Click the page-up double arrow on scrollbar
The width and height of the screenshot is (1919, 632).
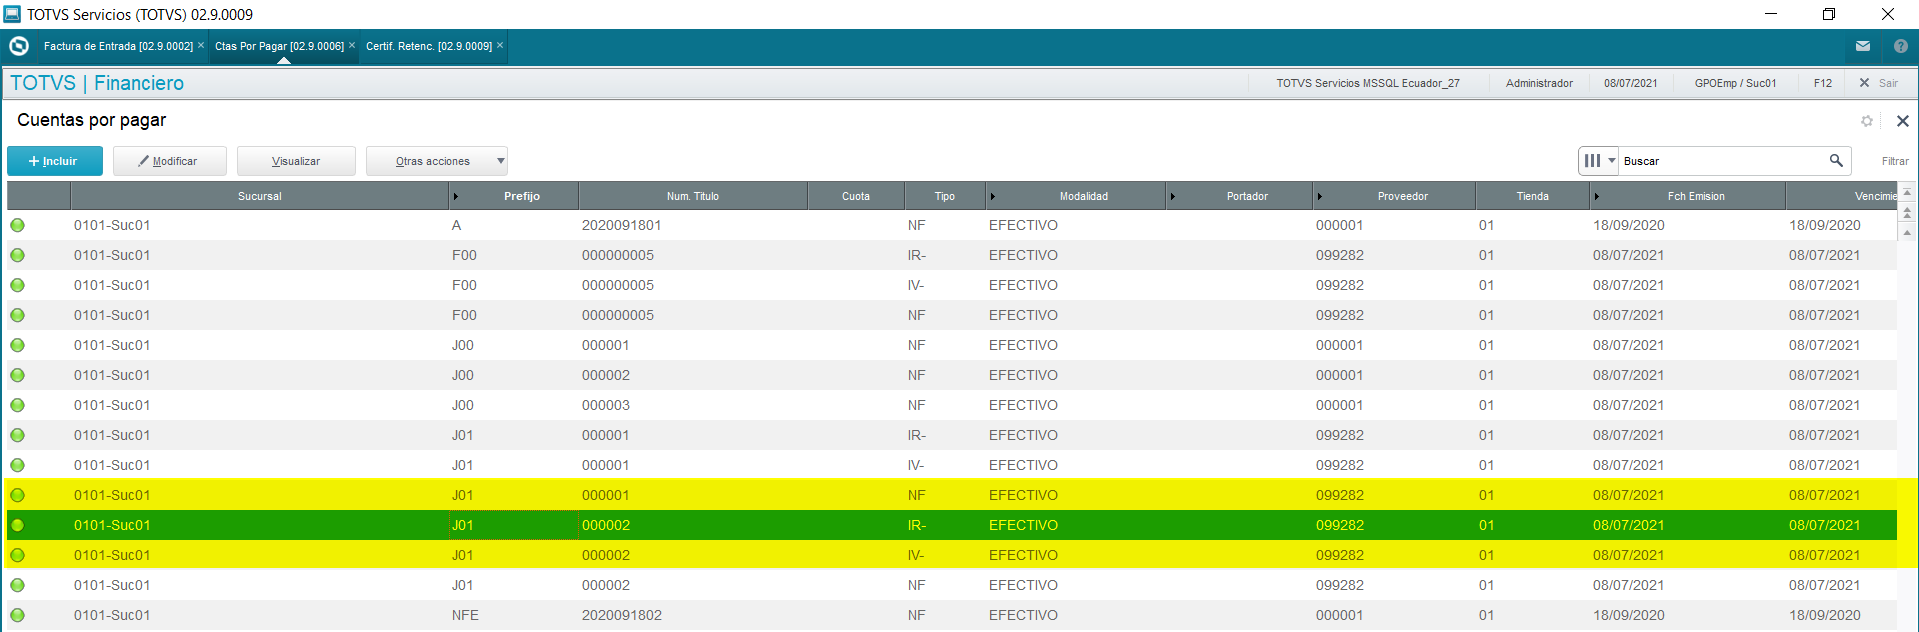(1907, 212)
